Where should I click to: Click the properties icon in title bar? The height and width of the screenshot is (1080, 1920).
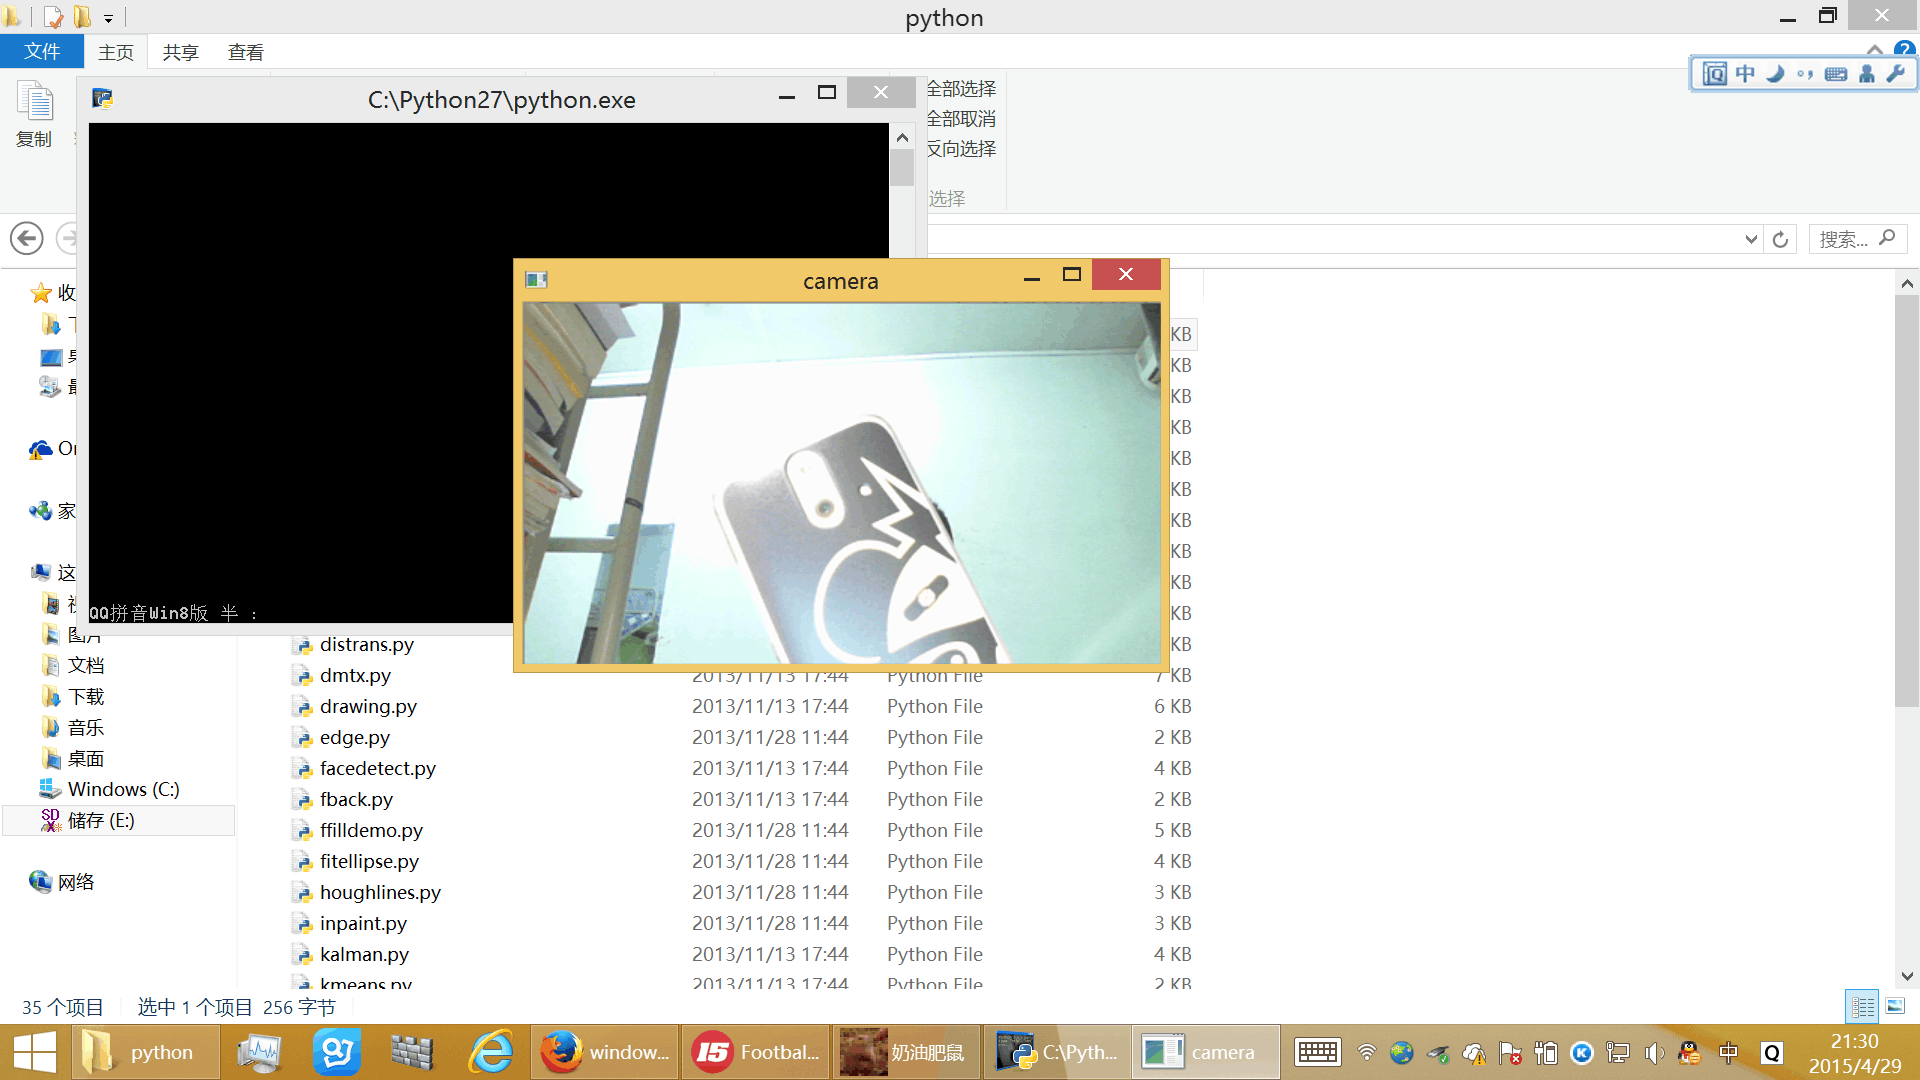click(x=53, y=17)
